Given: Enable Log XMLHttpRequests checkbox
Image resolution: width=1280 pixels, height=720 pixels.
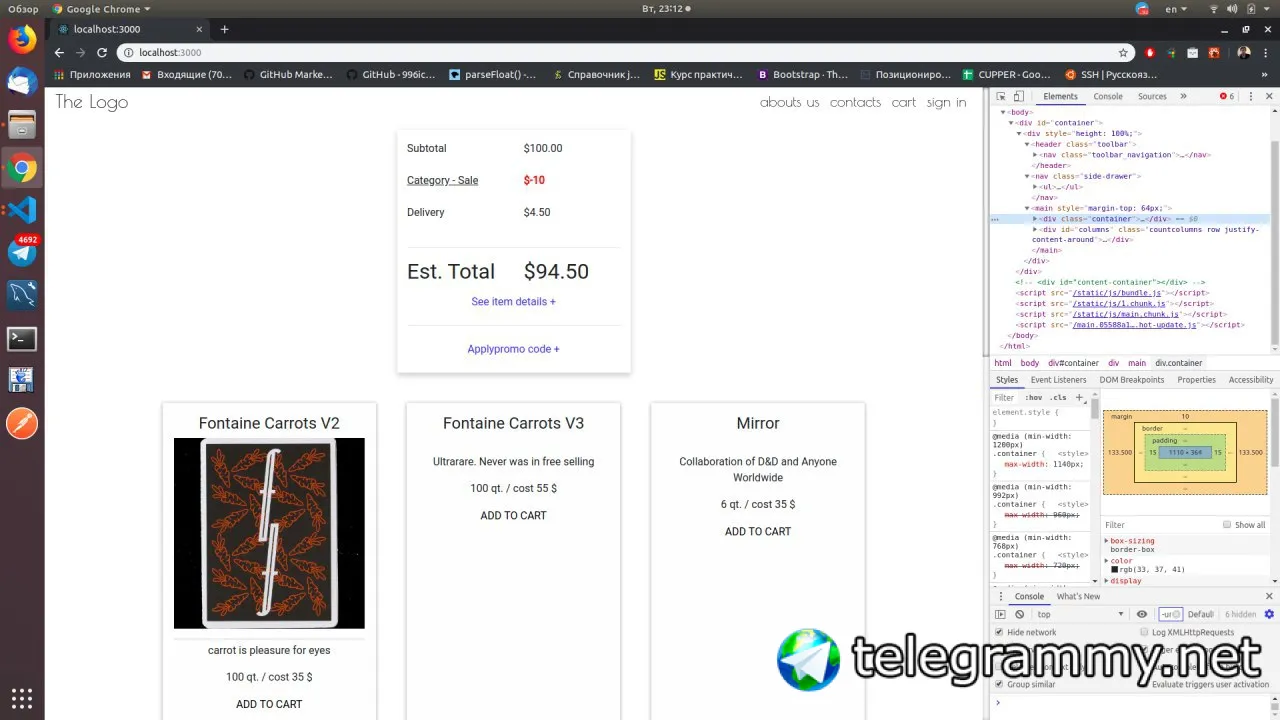Looking at the screenshot, I should [1144, 632].
